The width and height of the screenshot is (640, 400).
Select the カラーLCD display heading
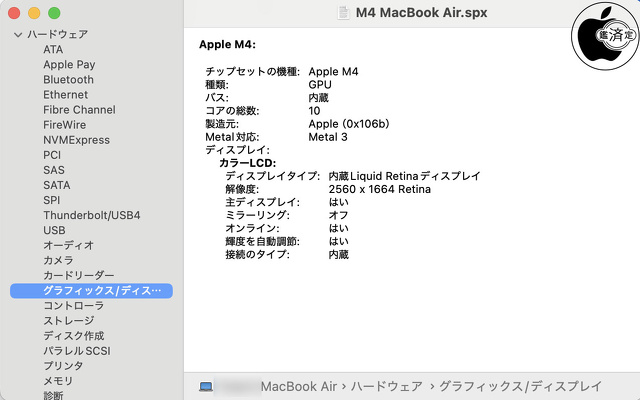[x=247, y=162]
